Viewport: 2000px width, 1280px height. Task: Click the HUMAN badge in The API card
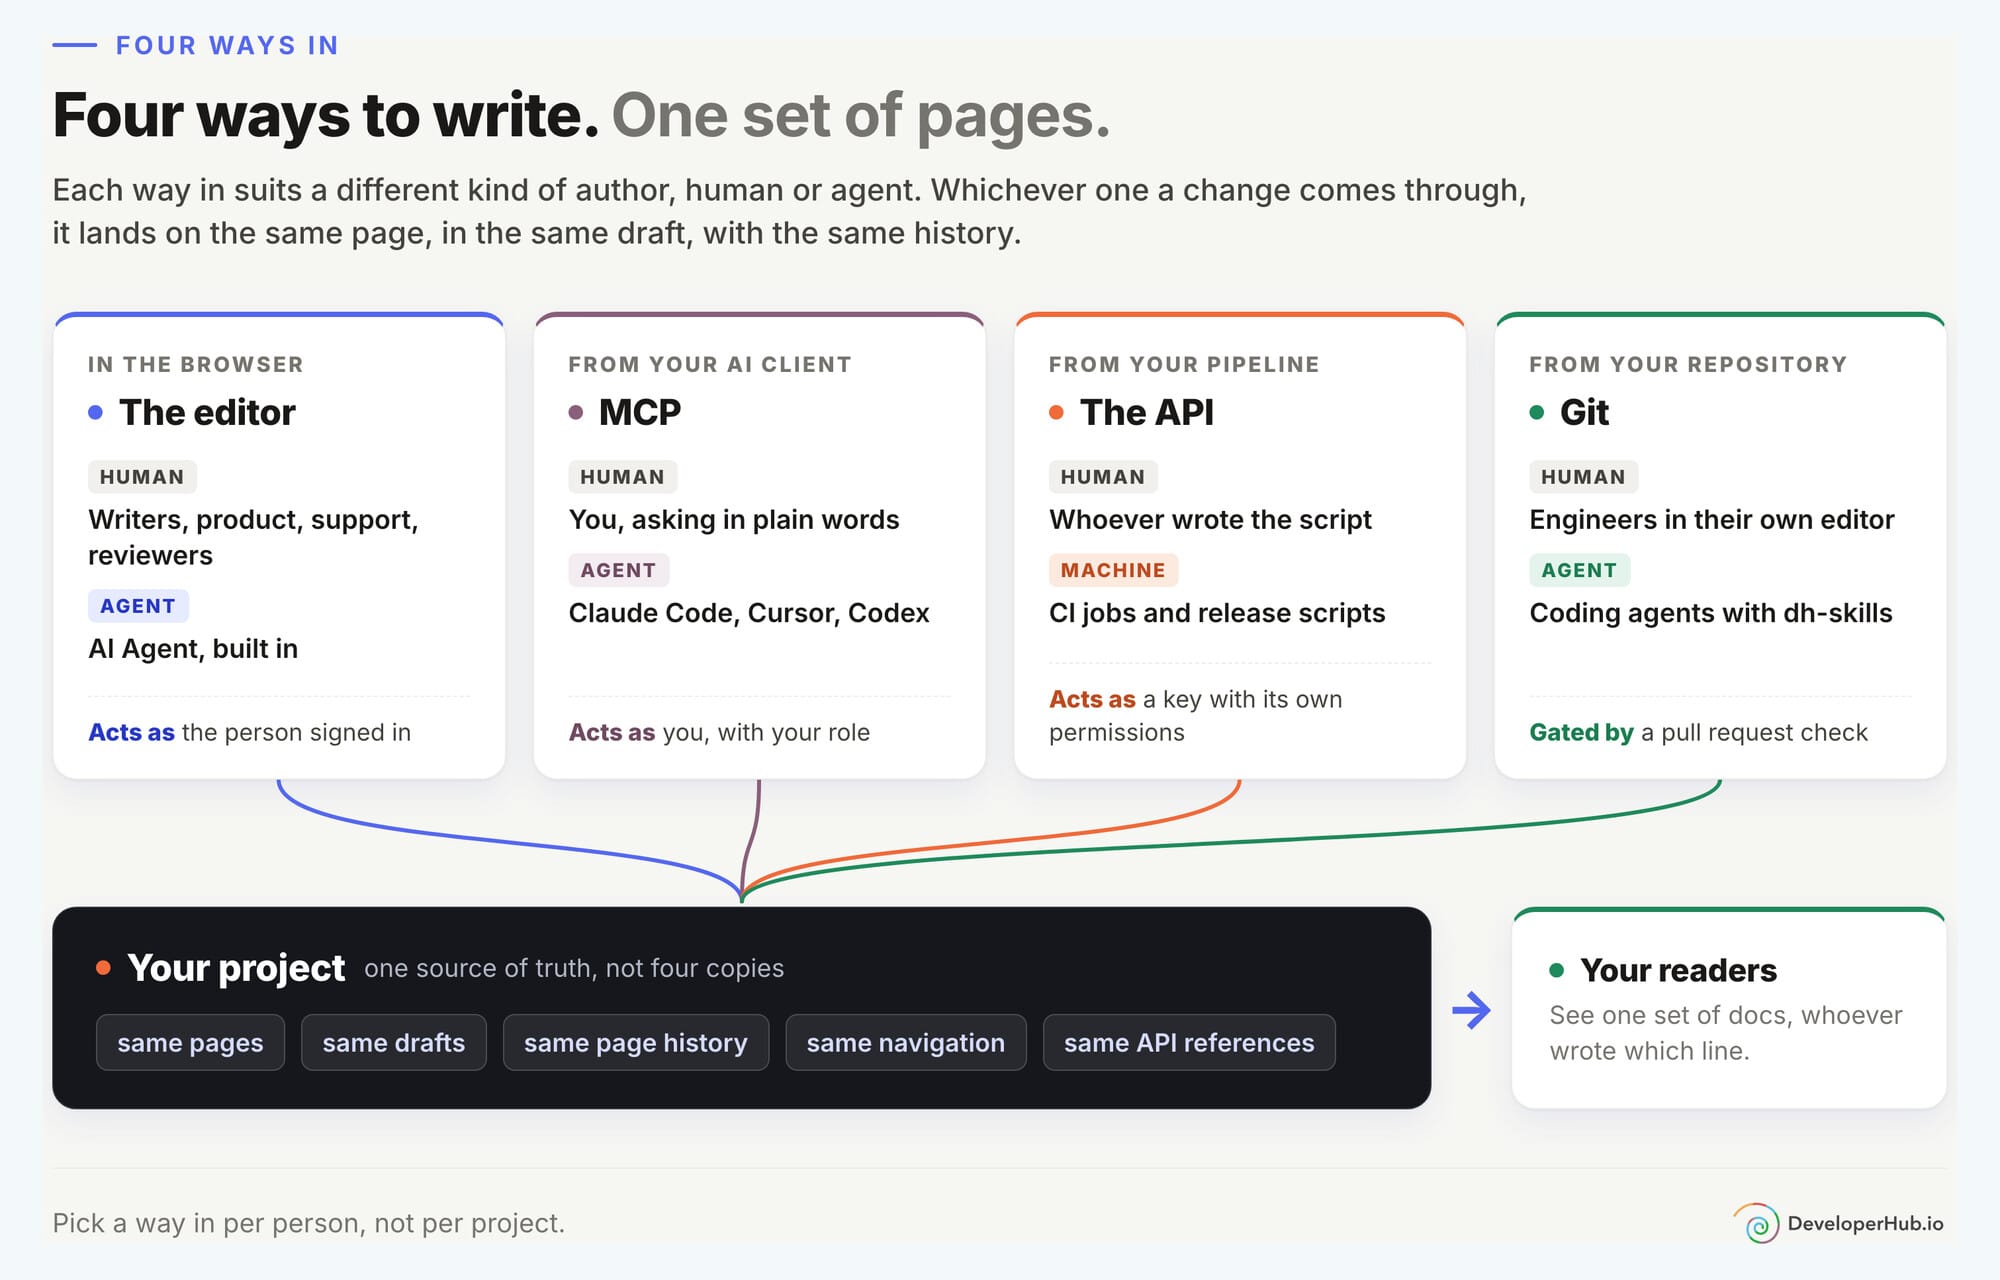click(x=1103, y=477)
